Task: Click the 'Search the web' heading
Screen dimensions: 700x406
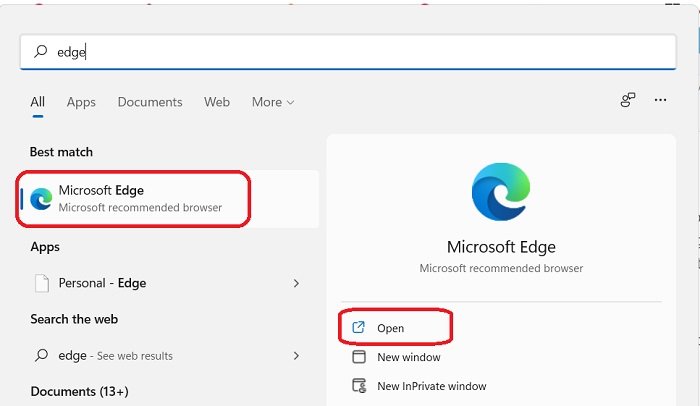Action: point(74,319)
